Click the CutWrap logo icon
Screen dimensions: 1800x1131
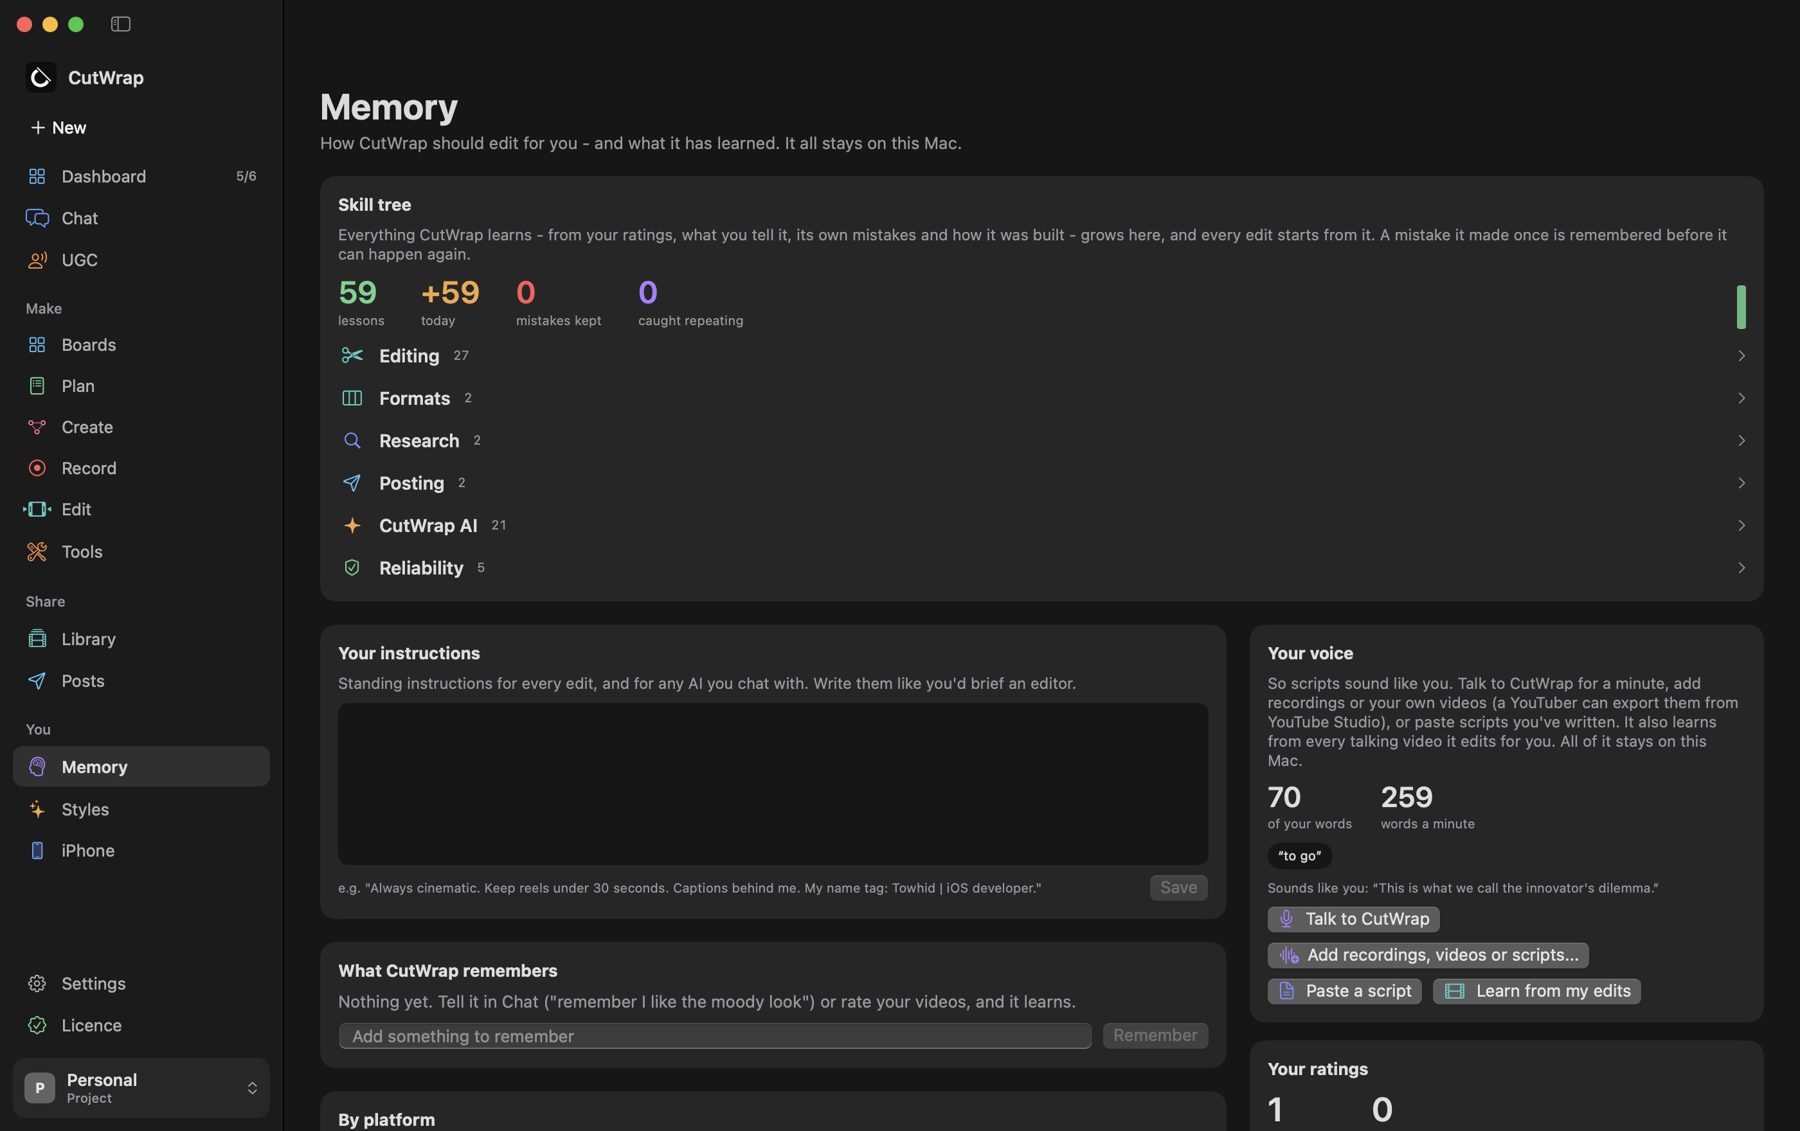pos(41,77)
